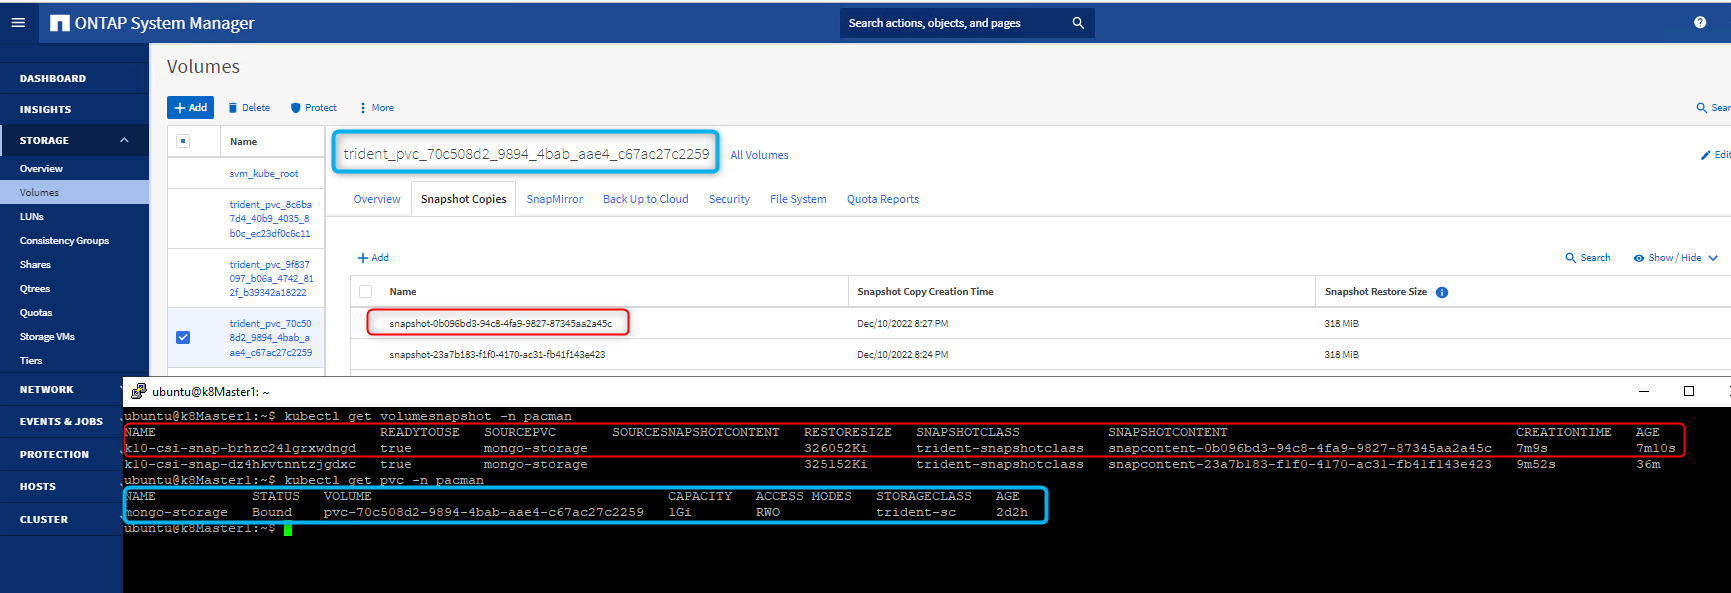1731x593 pixels.
Task: Expand the Show / Hide columns dropdown
Action: pos(1675,258)
